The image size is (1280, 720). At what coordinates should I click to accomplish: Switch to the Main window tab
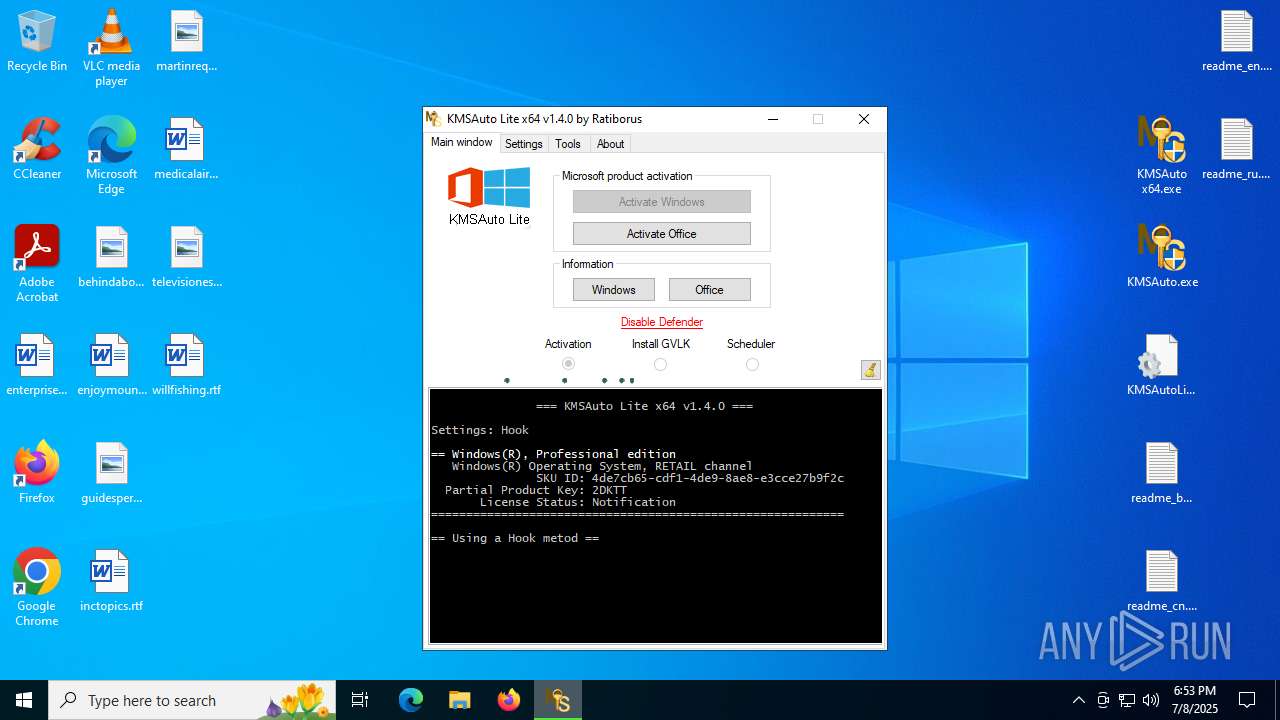(x=461, y=143)
